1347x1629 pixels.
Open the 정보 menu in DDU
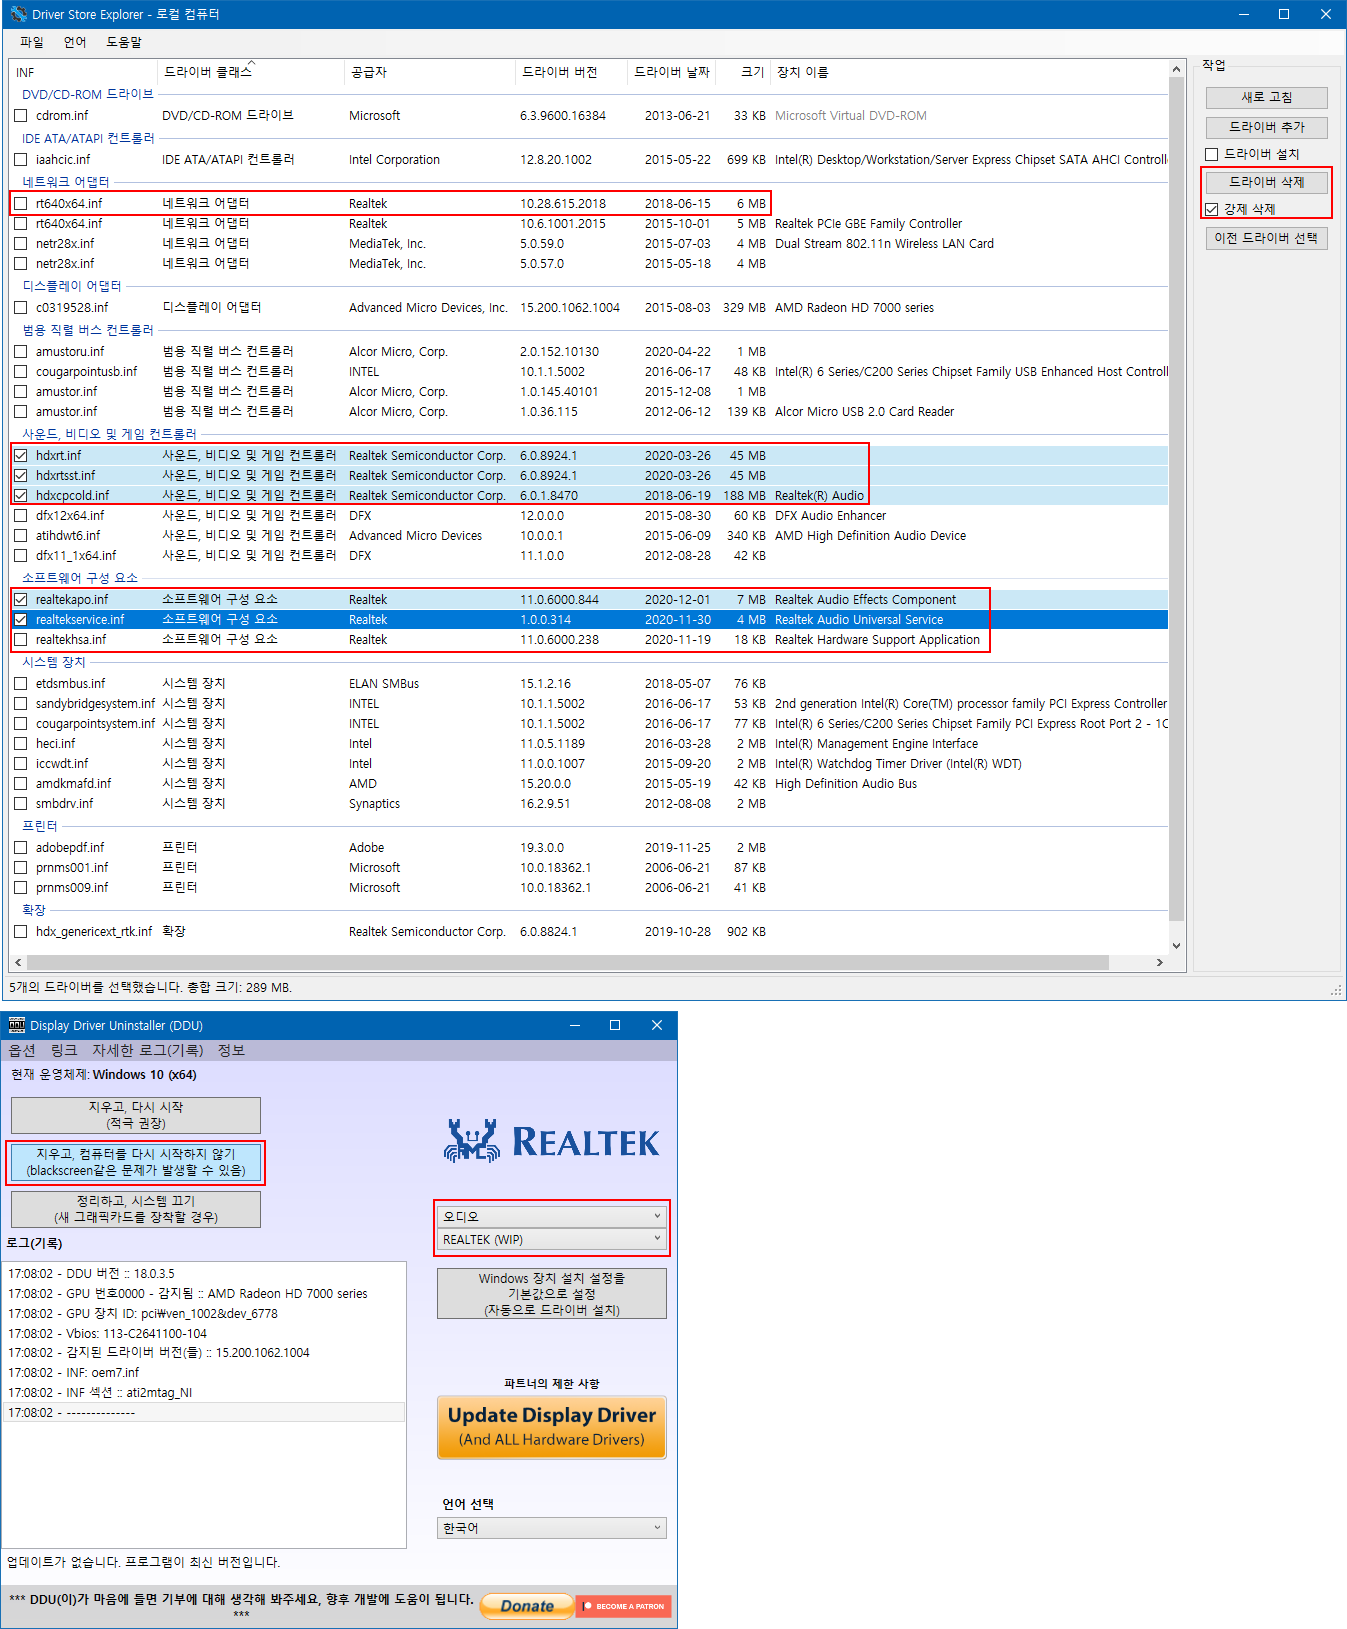pyautogui.click(x=231, y=1050)
